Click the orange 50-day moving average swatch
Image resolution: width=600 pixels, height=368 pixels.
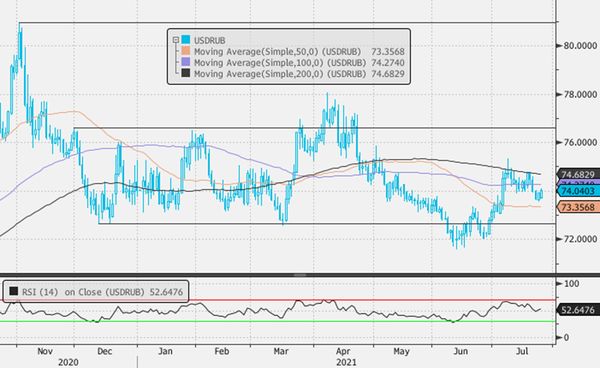pyautogui.click(x=186, y=51)
